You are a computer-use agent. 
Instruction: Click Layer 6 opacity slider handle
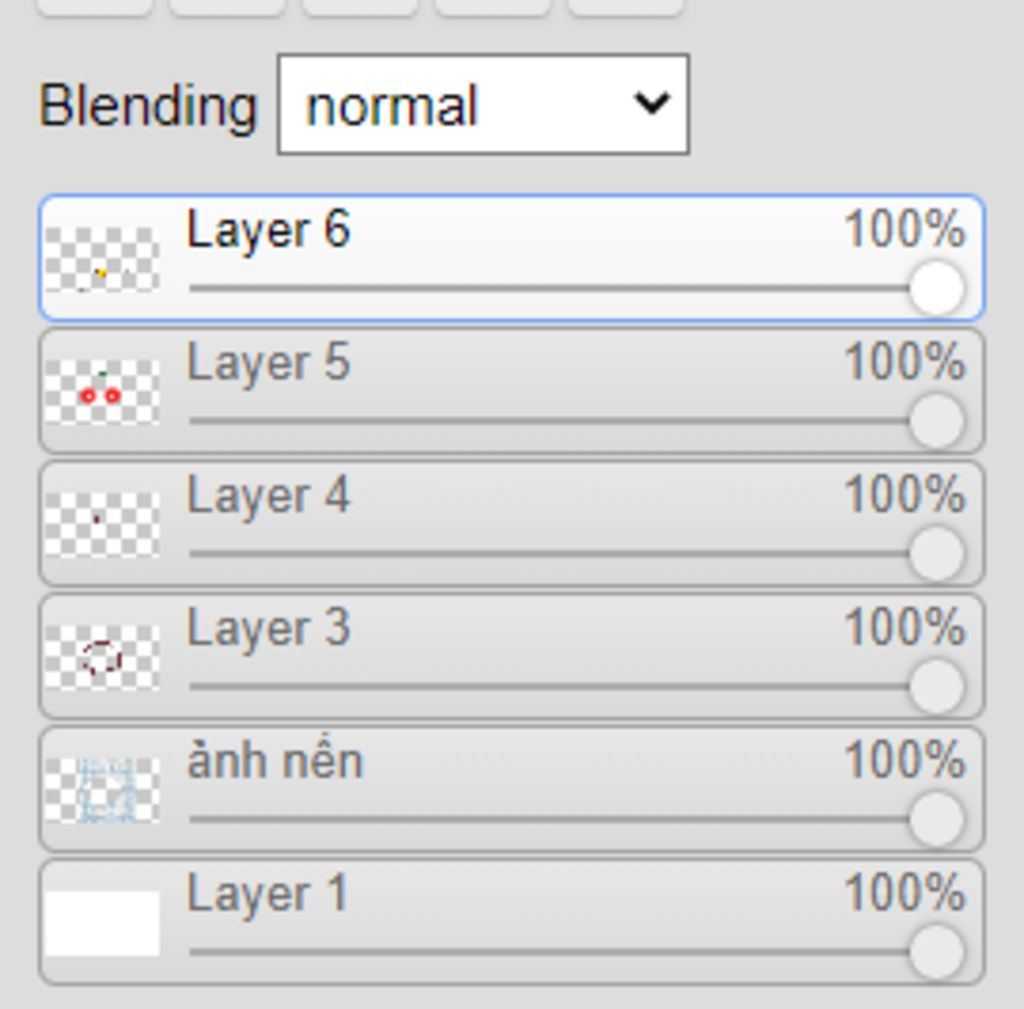pyautogui.click(x=937, y=288)
